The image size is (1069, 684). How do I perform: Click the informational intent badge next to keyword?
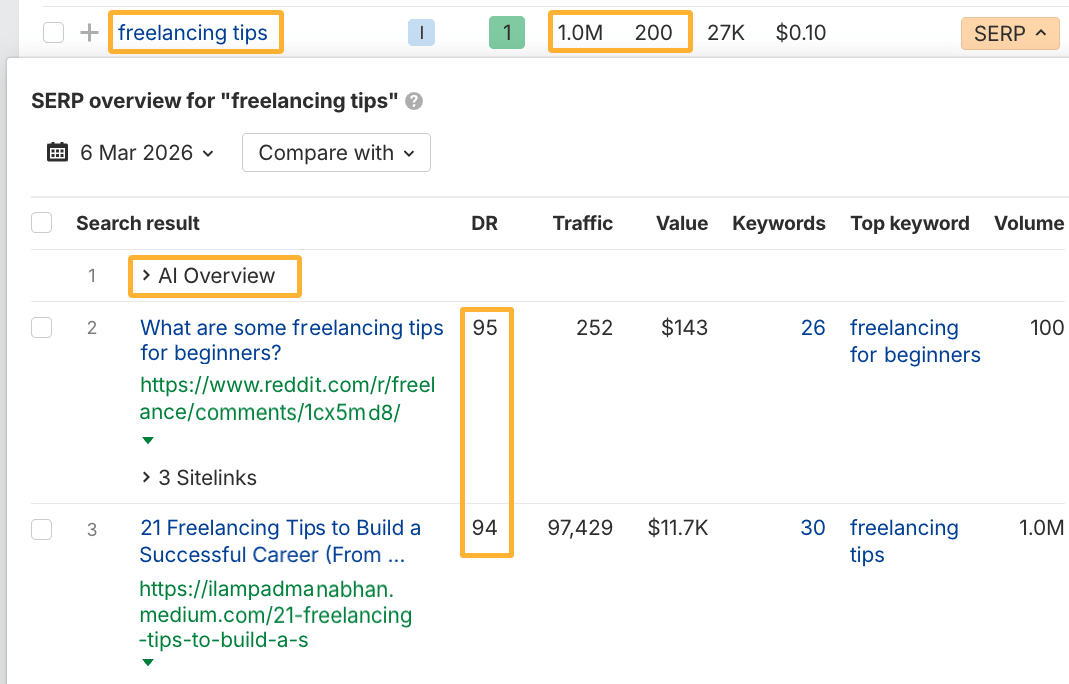click(421, 32)
